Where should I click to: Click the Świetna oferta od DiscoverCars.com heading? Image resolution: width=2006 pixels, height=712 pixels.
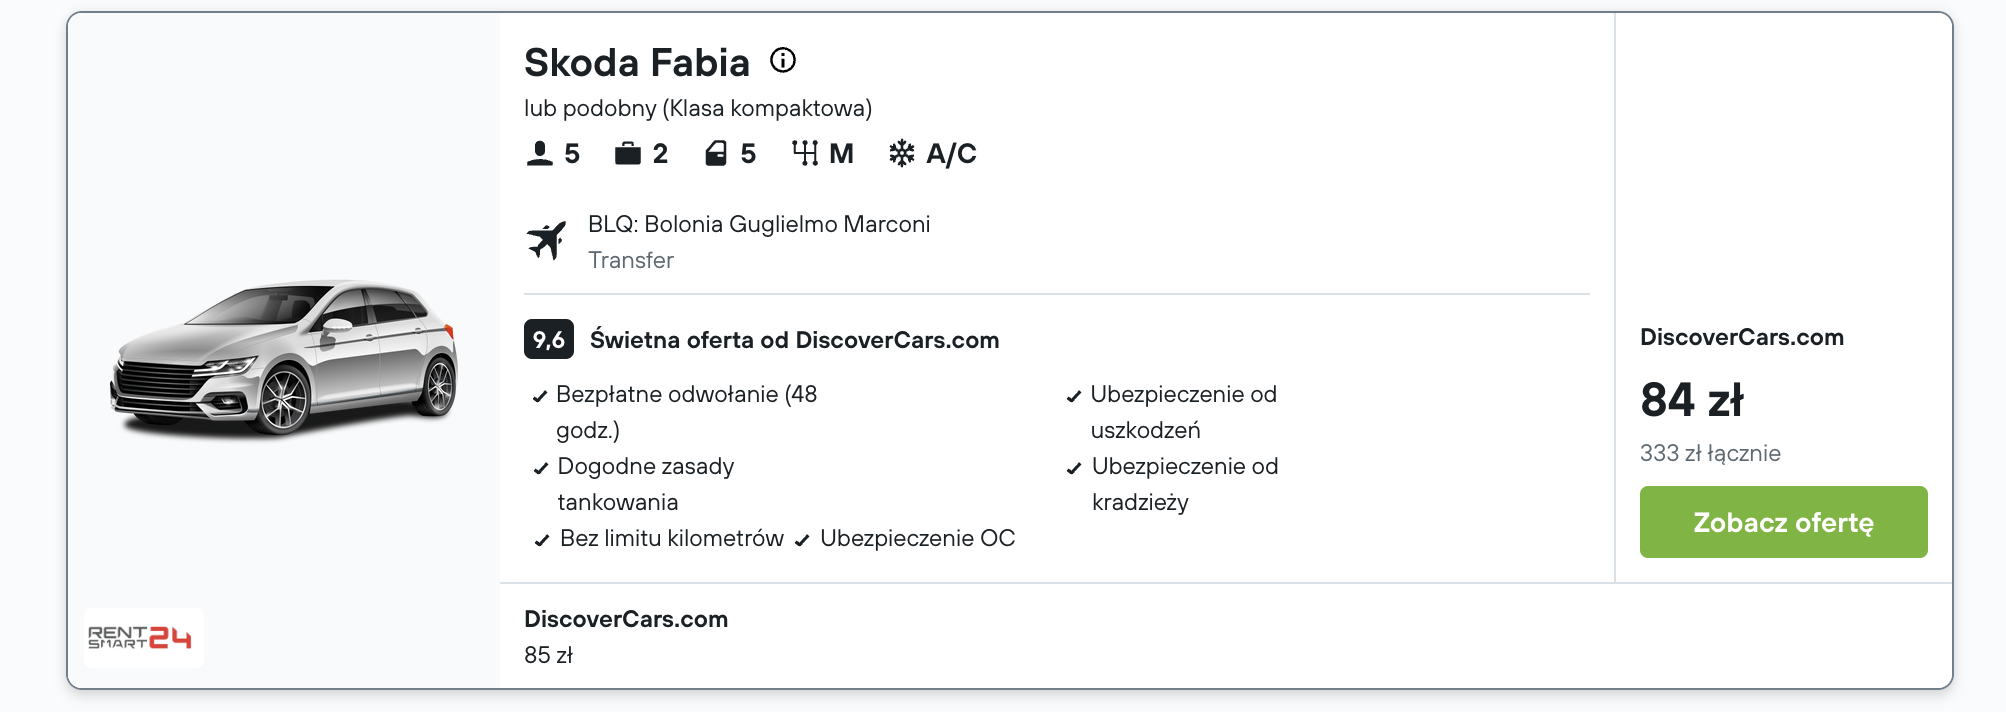click(x=794, y=340)
